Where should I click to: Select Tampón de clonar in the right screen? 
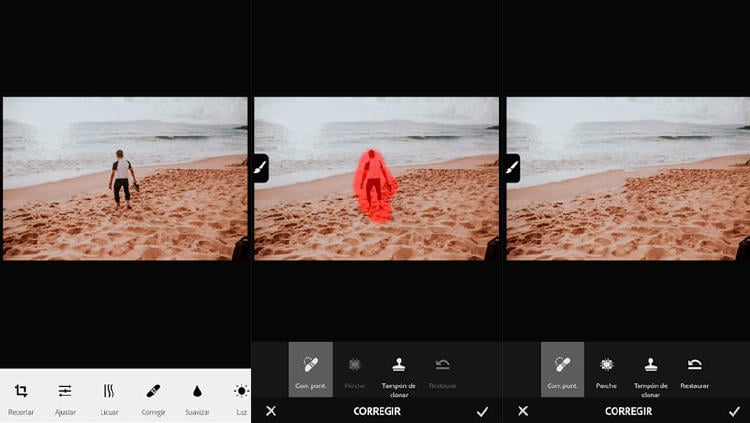[650, 368]
